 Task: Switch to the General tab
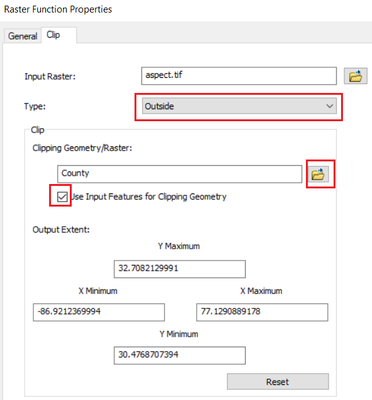tap(22, 36)
